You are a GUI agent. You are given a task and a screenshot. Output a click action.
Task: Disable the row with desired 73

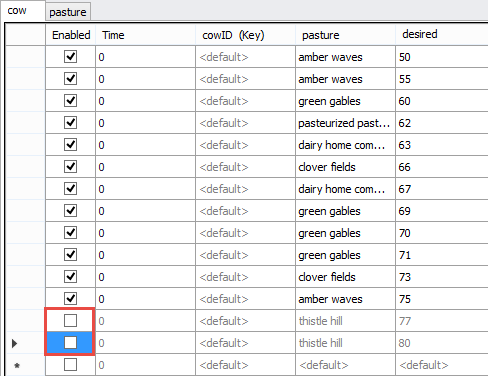point(70,277)
